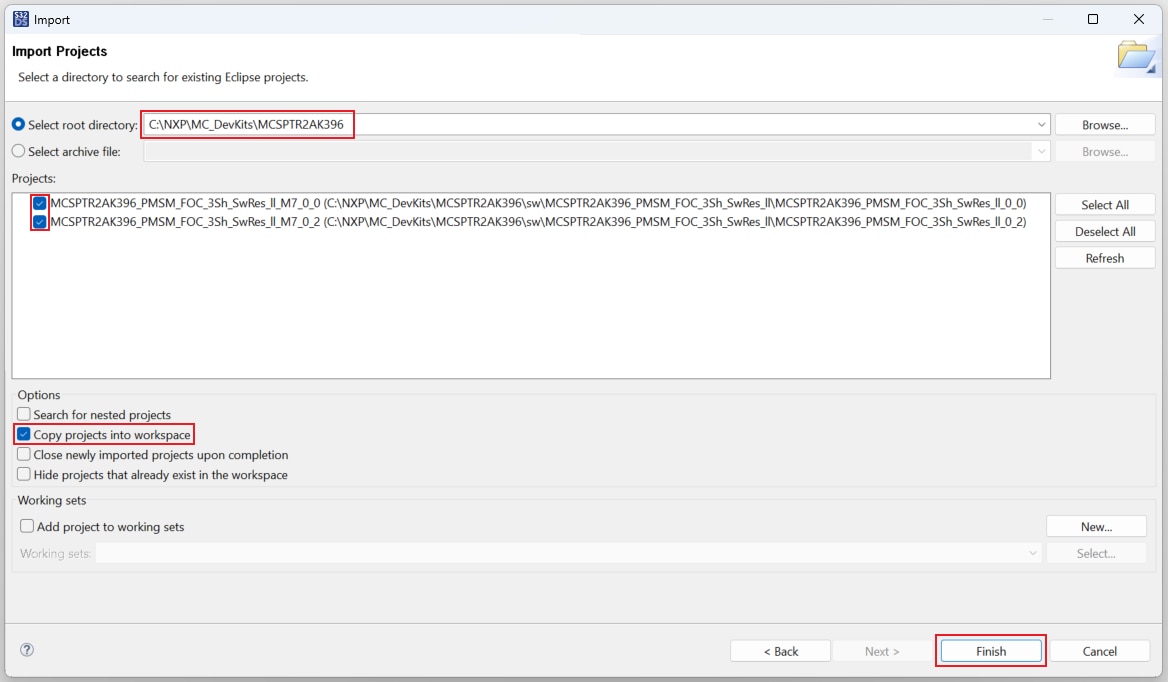Enable Hide projects that already exist in workspace
Viewport: 1168px width, 682px height.
coord(25,475)
